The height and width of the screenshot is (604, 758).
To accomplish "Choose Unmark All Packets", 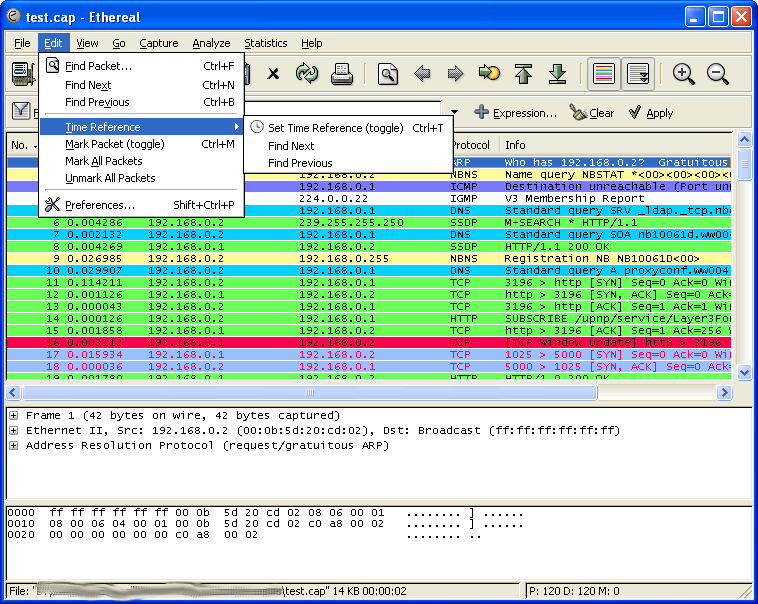I will coord(142,178).
